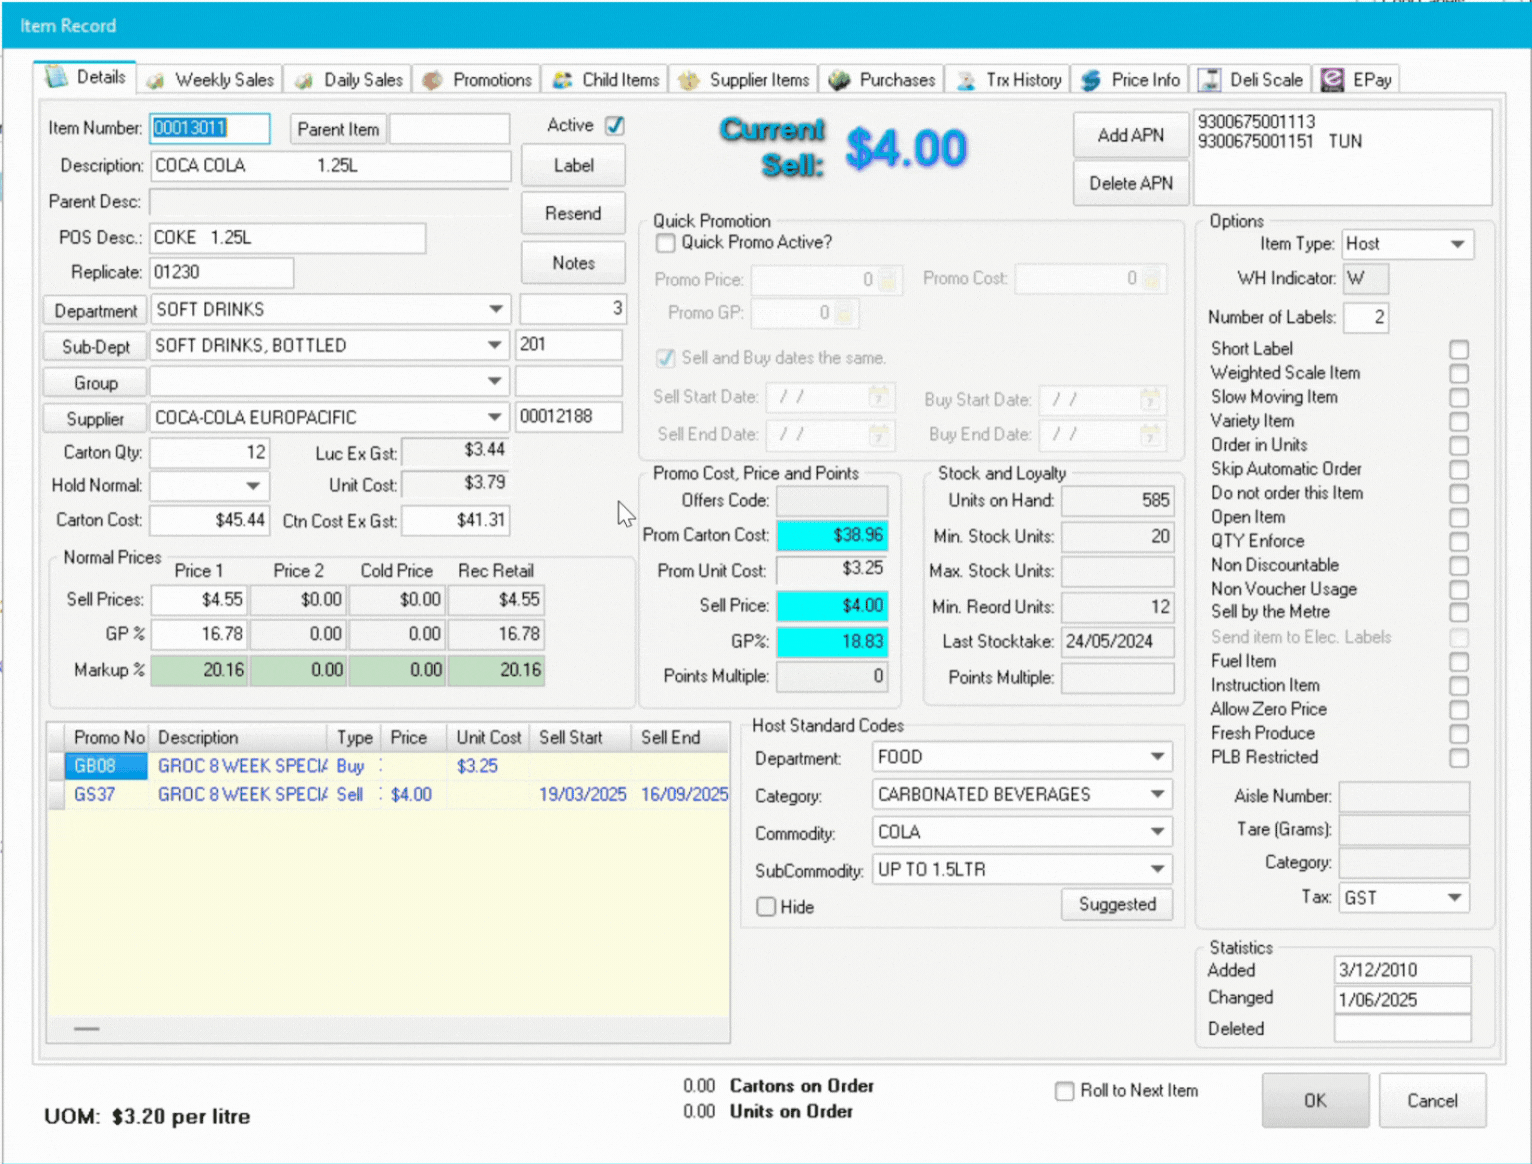Expand Category CARBONATED BEVERAGES dropdown
Screen dimensions: 1532x1164
click(1157, 794)
